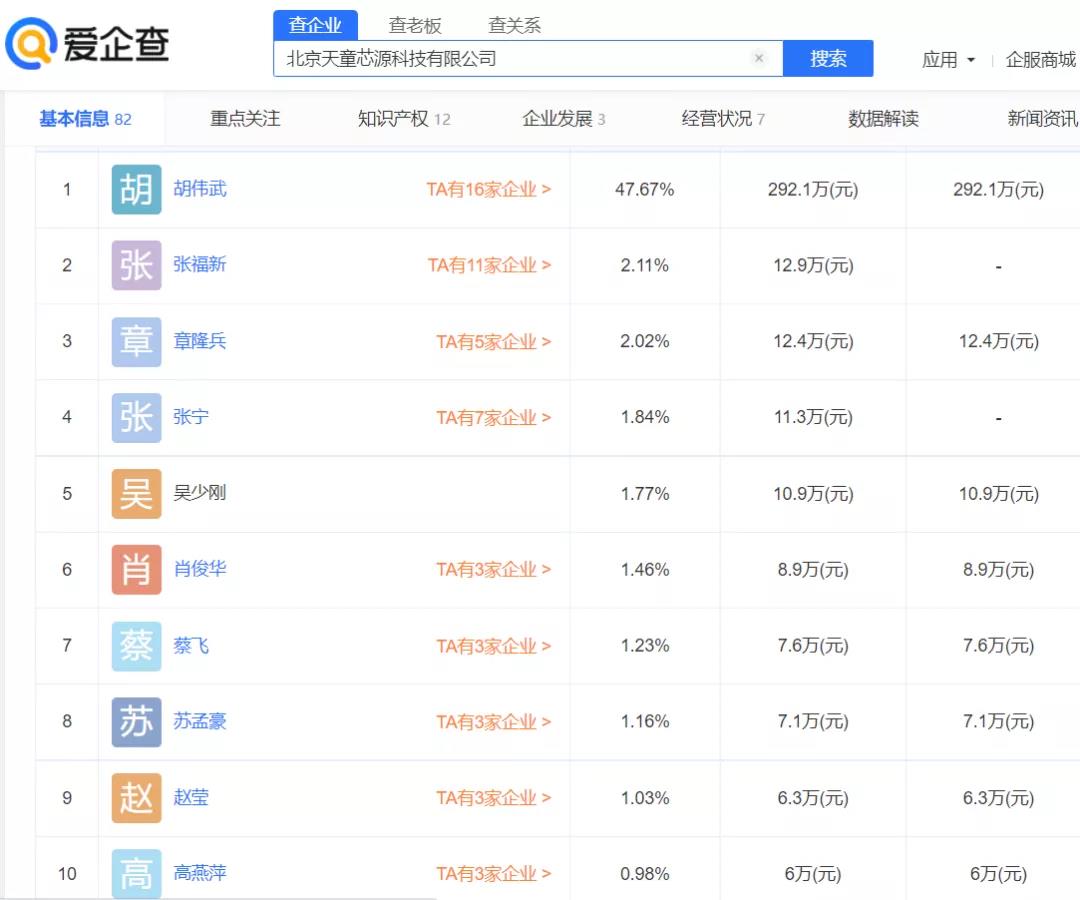Click the blue 搜索 button
The width and height of the screenshot is (1080, 900).
point(828,58)
